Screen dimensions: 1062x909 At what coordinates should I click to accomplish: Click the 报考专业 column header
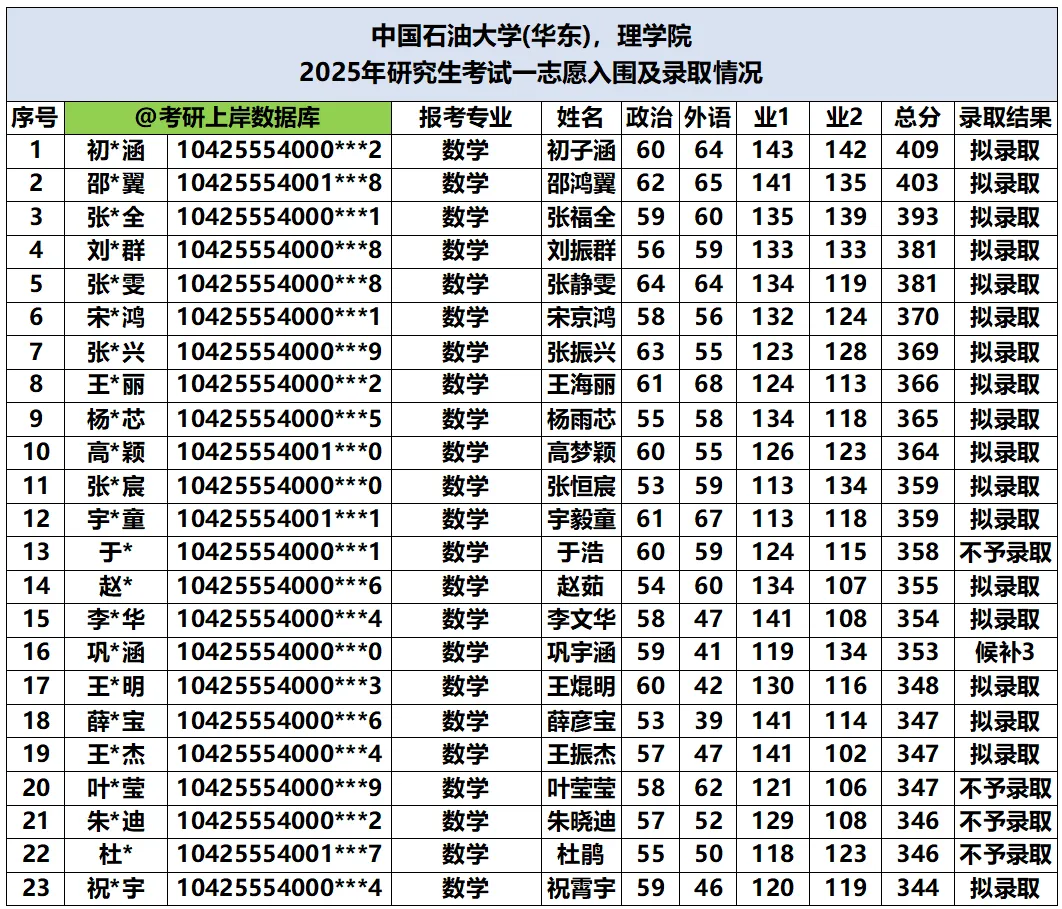click(x=465, y=118)
